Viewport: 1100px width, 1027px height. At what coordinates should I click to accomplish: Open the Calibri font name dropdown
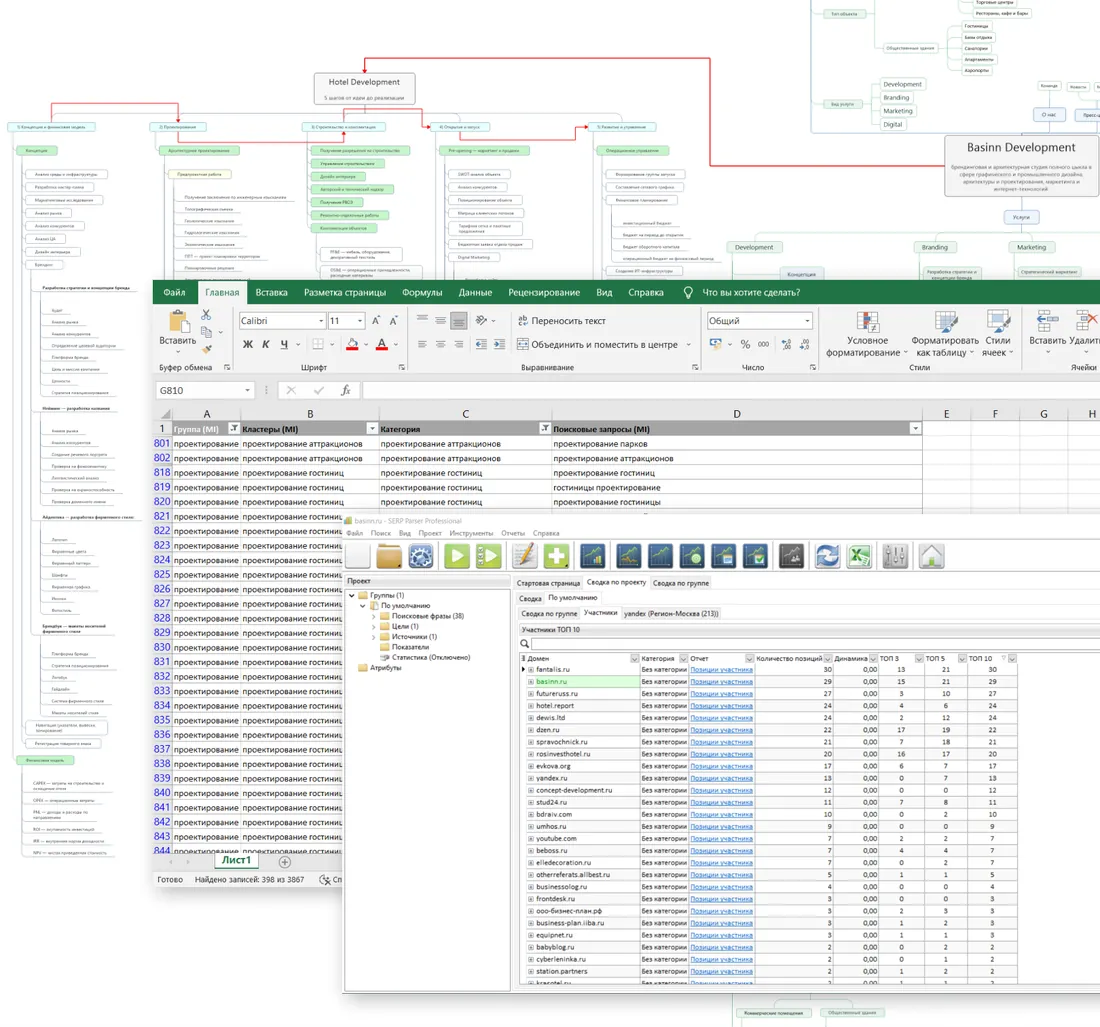[321, 321]
